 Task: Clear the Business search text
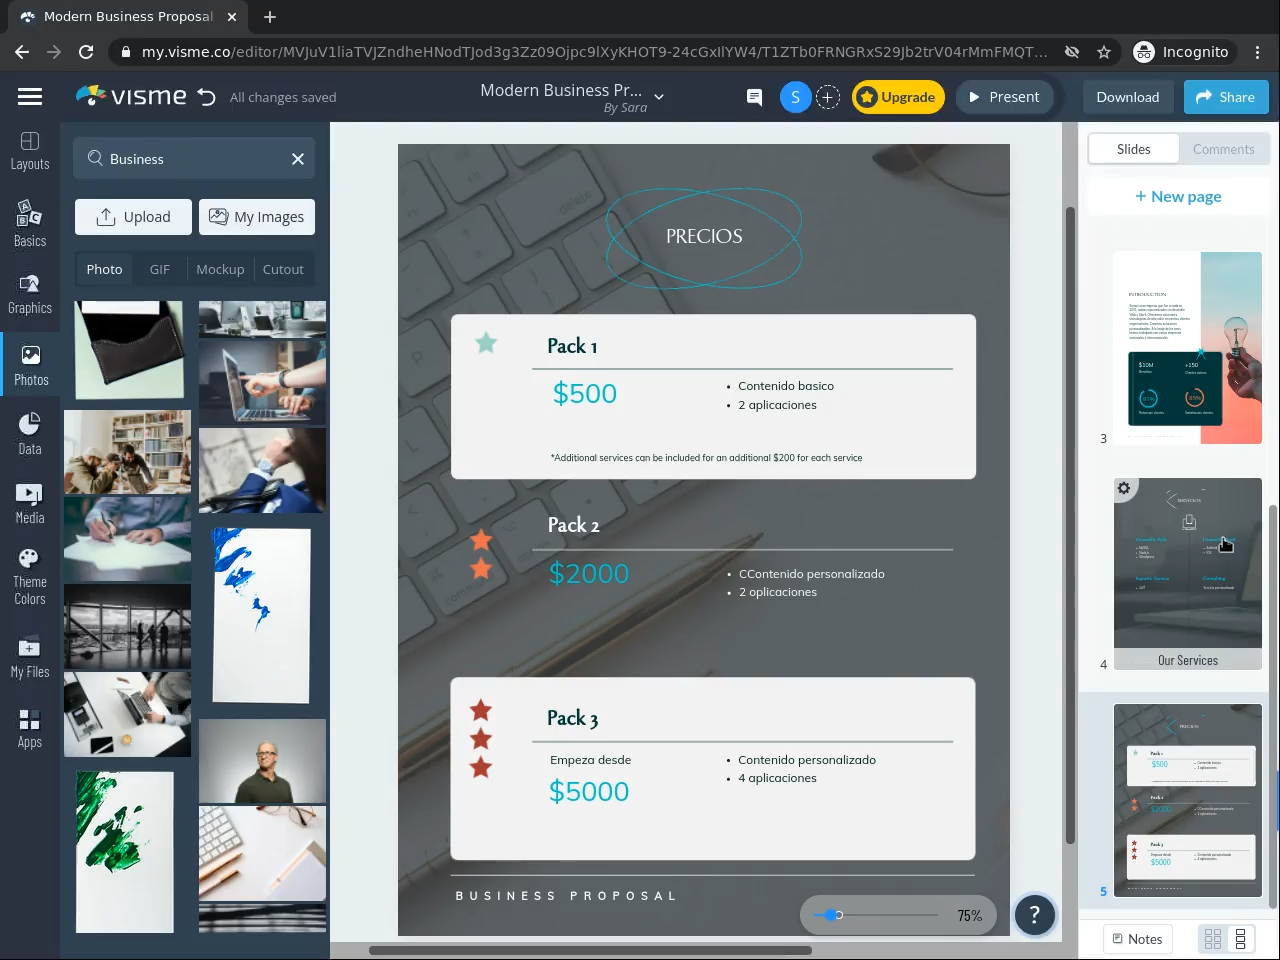(298, 159)
